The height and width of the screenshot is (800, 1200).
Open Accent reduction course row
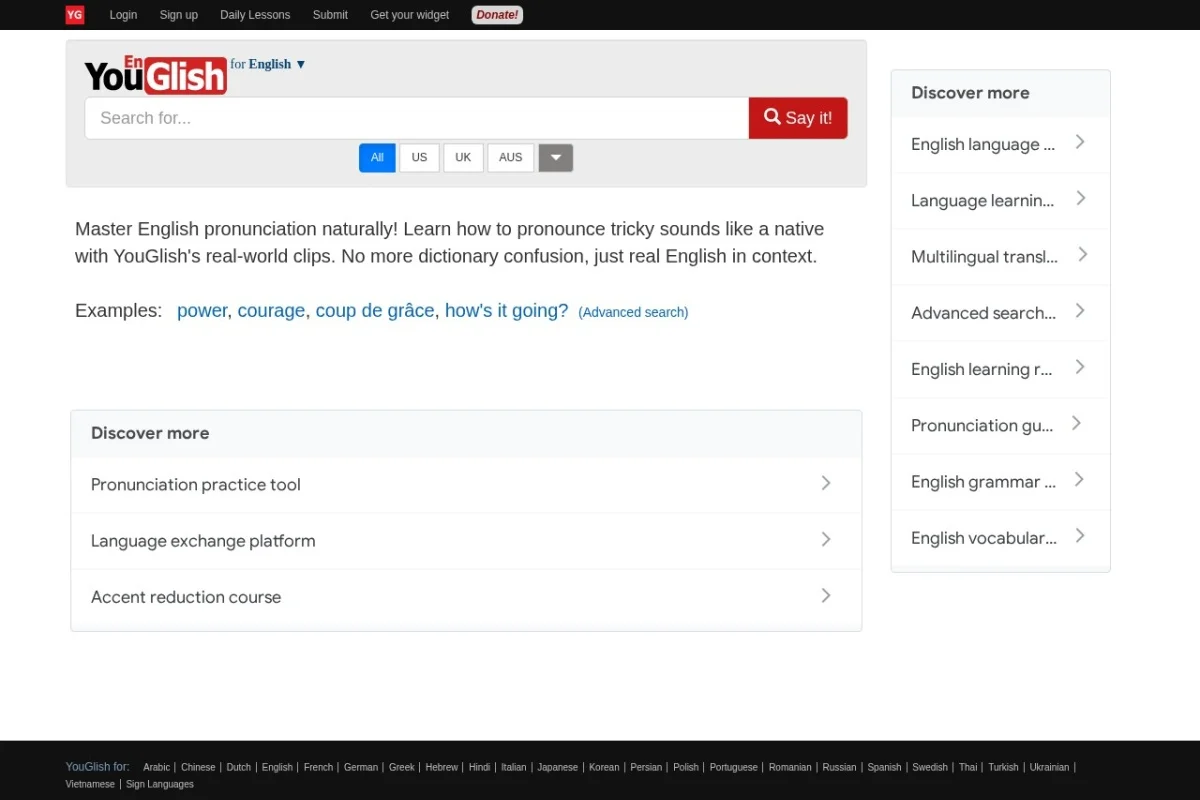pyautogui.click(x=466, y=597)
